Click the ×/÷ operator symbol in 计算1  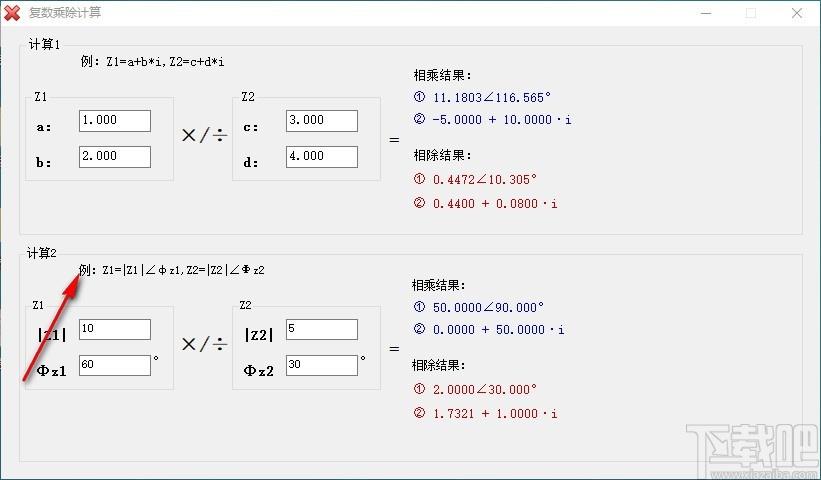point(204,136)
